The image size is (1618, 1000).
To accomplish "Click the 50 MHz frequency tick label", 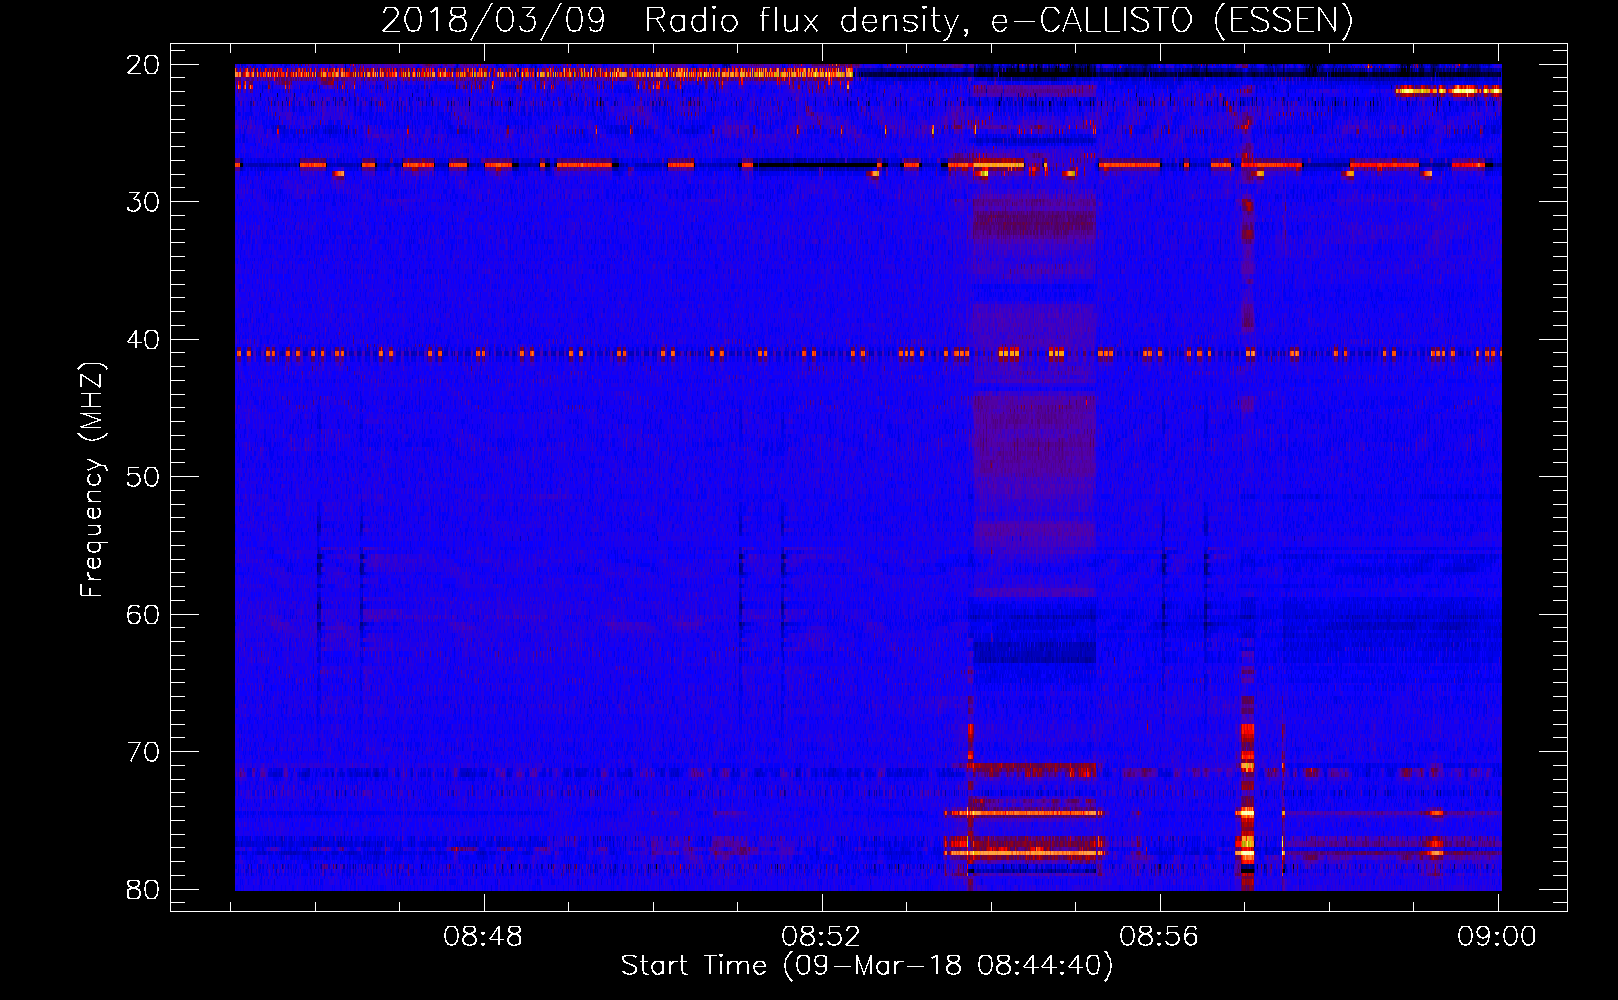I will pyautogui.click(x=143, y=477).
